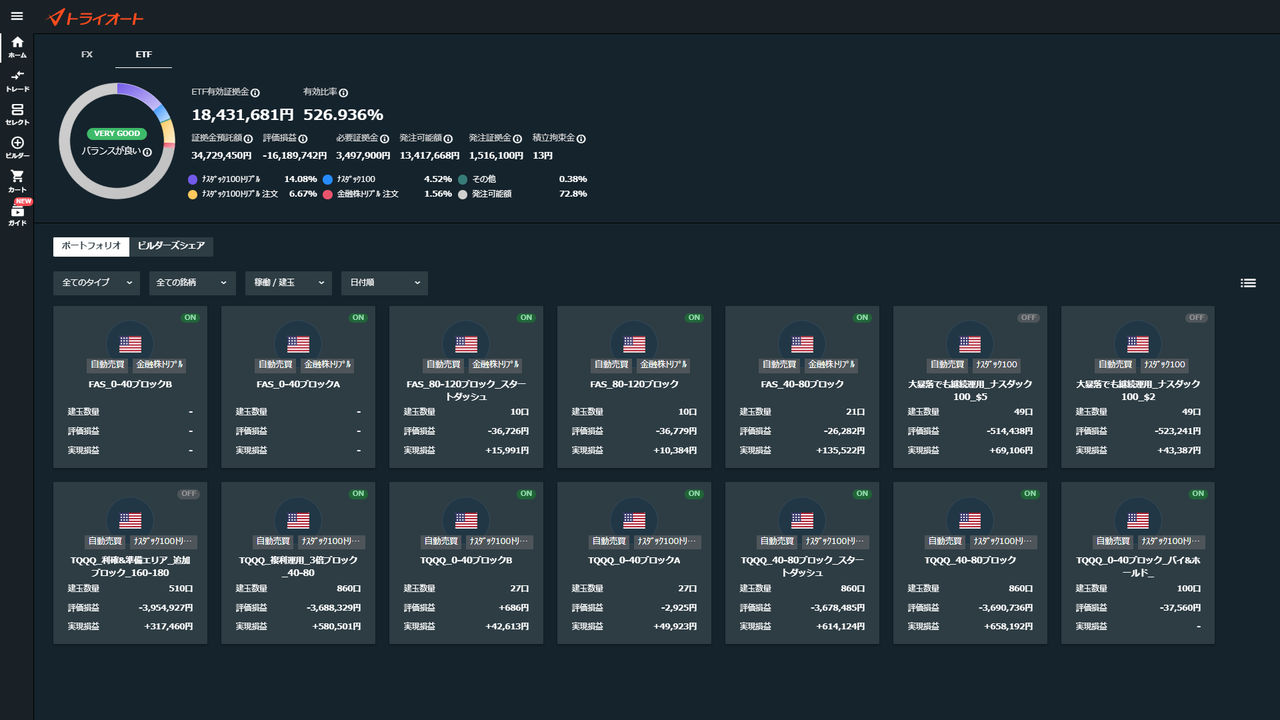Toggle ON badge of FAS_40-80ブロック
The height and width of the screenshot is (720, 1280).
862,317
